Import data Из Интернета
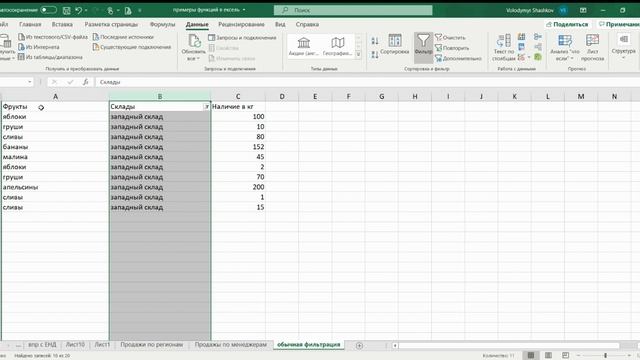 click(39, 47)
